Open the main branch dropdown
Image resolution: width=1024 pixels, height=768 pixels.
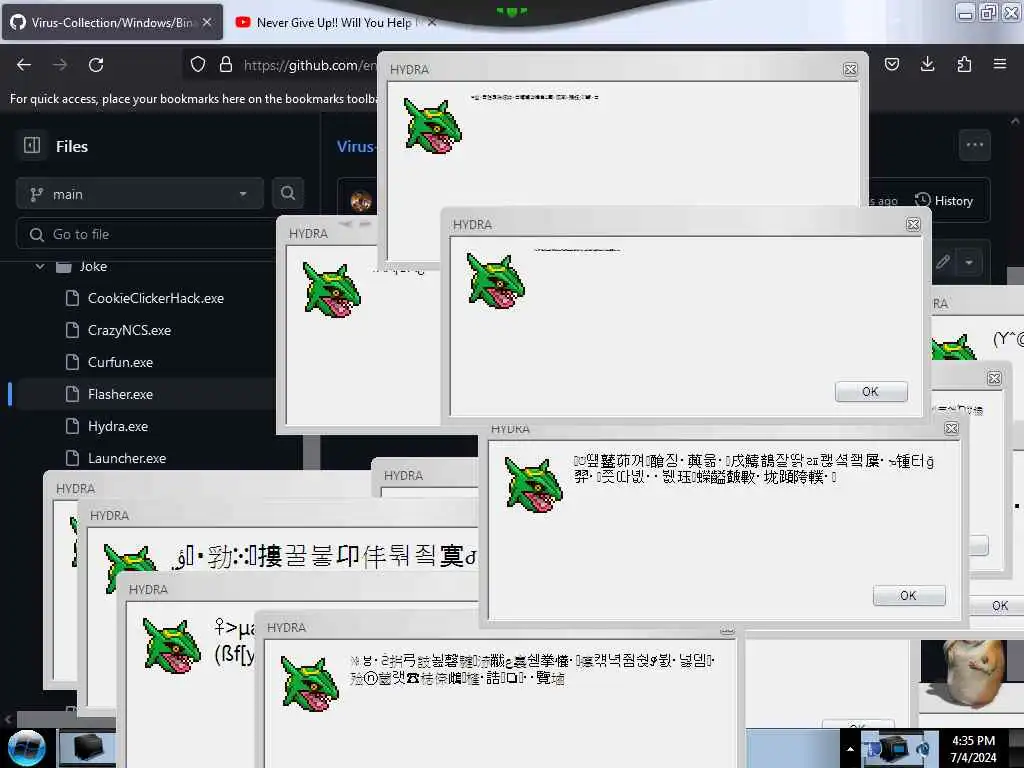tap(140, 194)
